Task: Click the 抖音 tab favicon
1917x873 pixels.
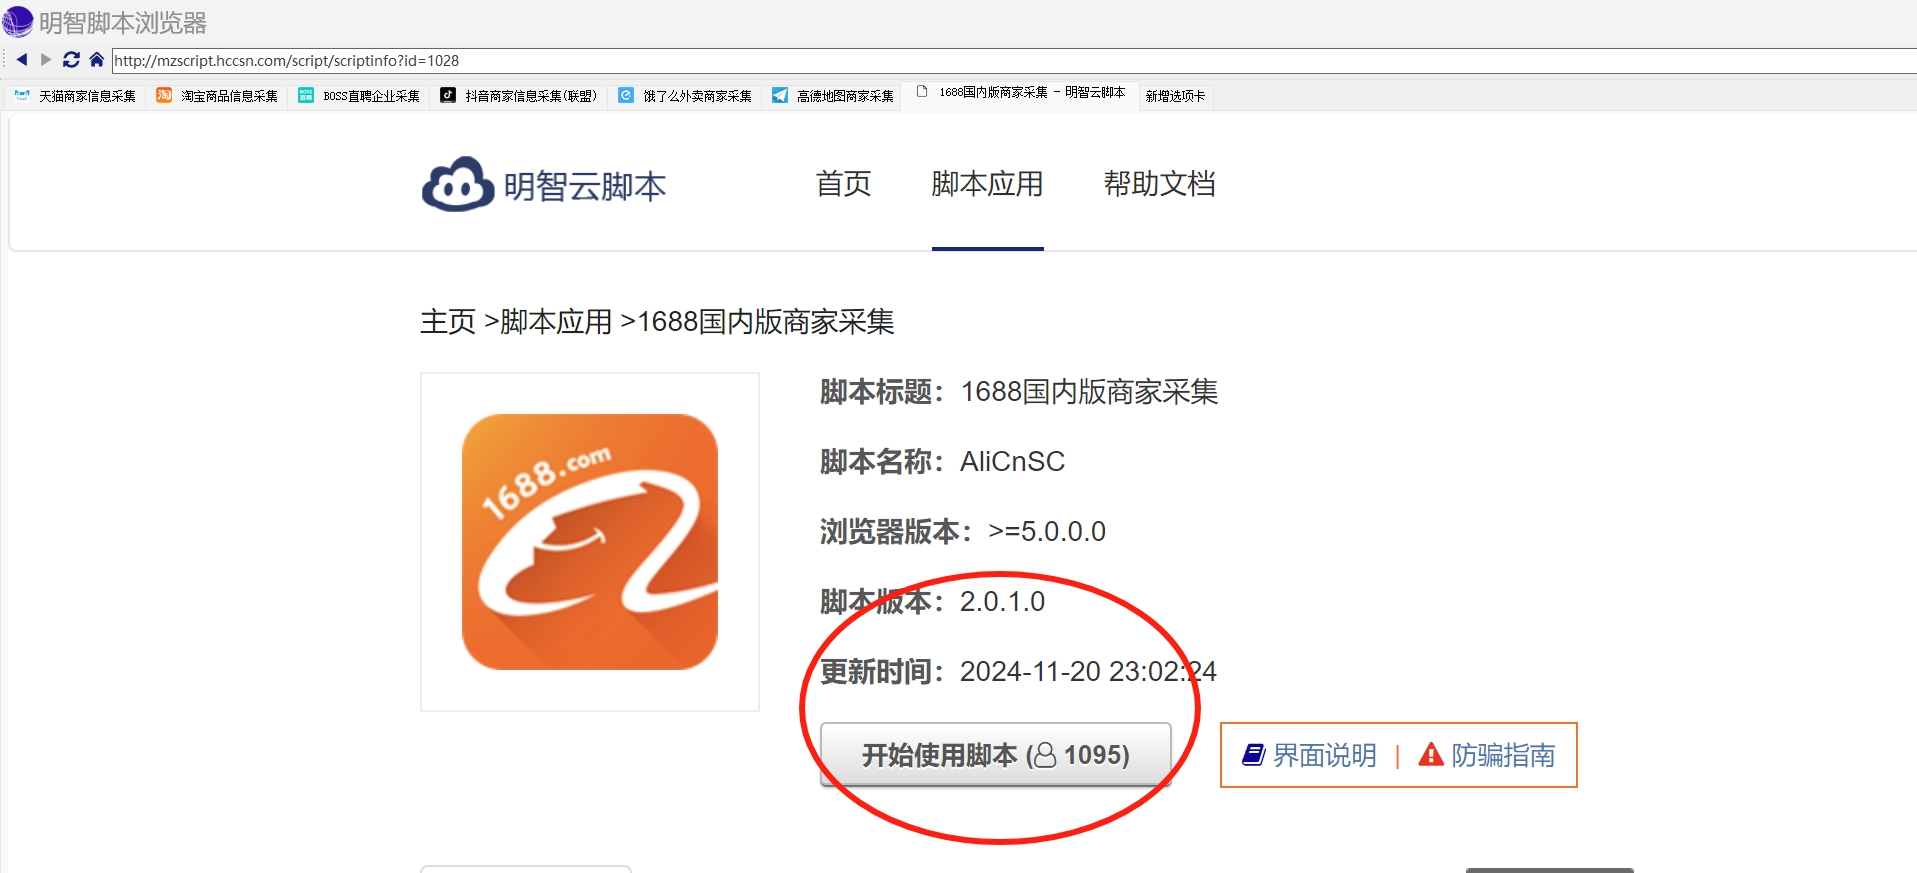Action: tap(448, 95)
